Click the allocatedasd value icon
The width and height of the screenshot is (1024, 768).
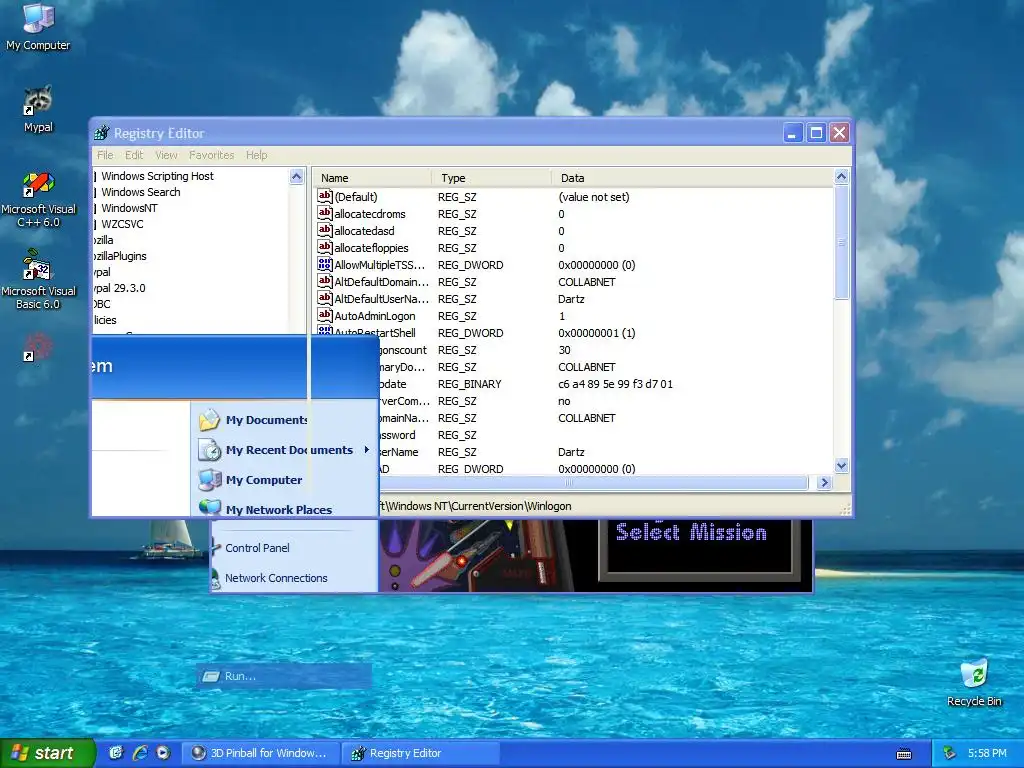click(325, 230)
